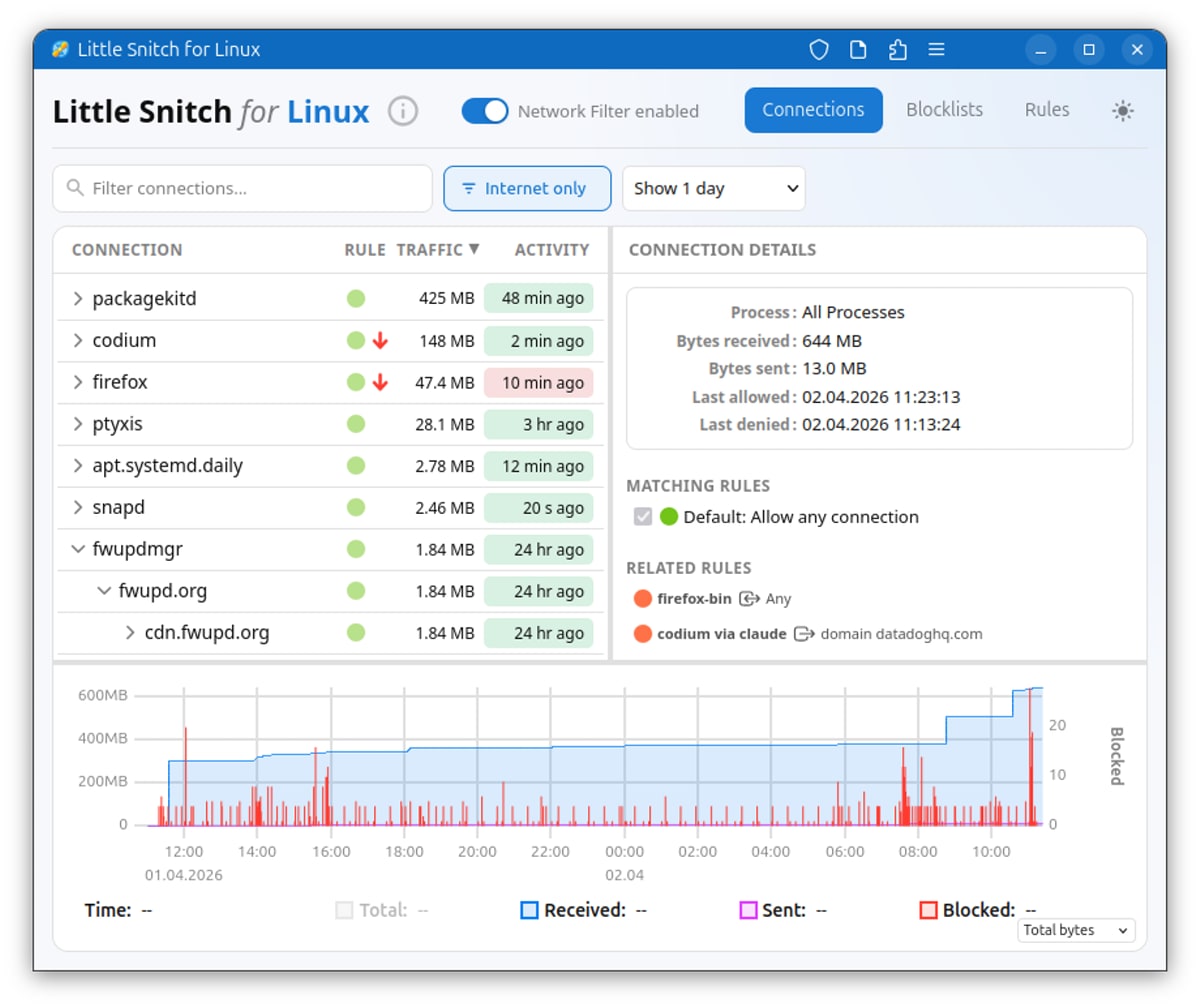Sort by the TRAFFIC column arrow
Screen dimensions: 1200x1008
click(x=474, y=249)
